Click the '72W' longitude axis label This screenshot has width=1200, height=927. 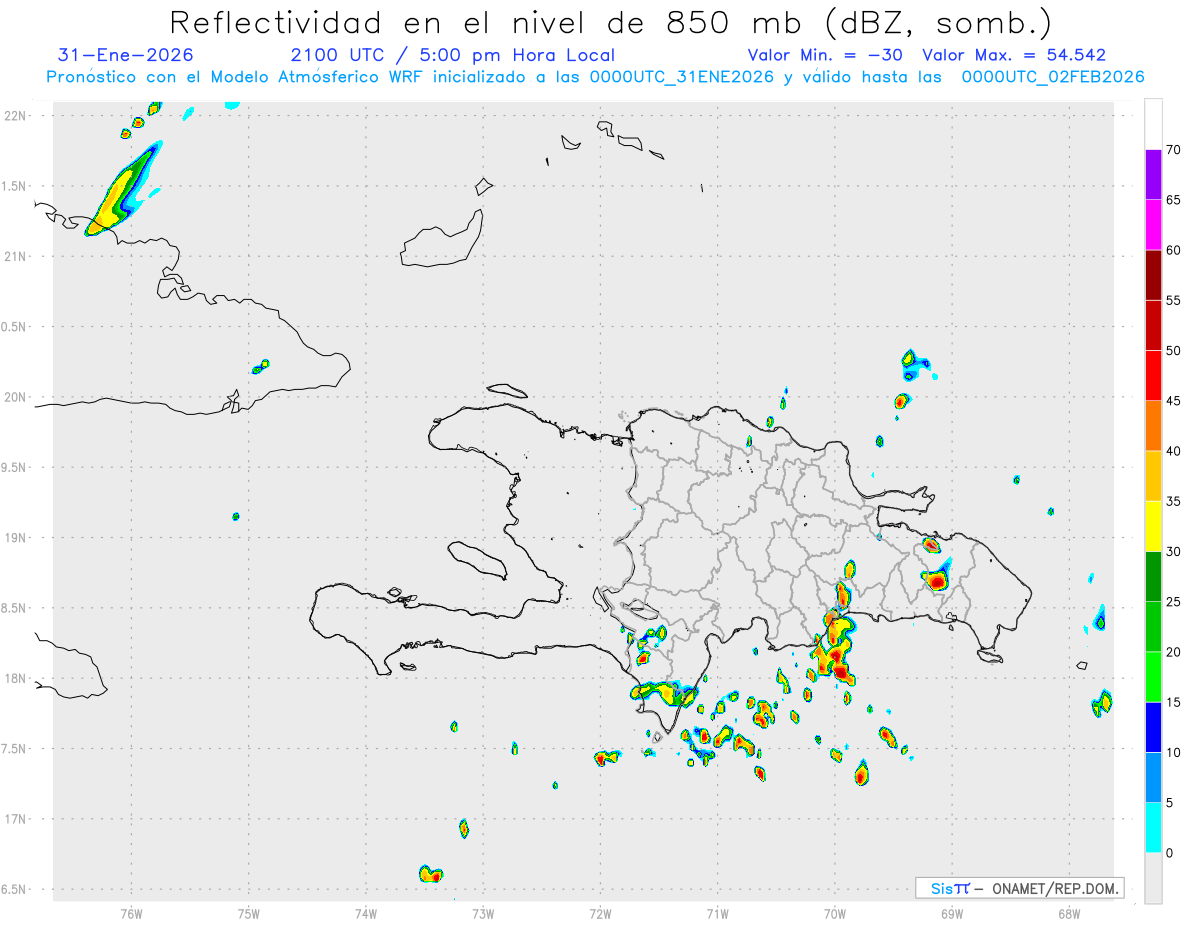point(600,914)
